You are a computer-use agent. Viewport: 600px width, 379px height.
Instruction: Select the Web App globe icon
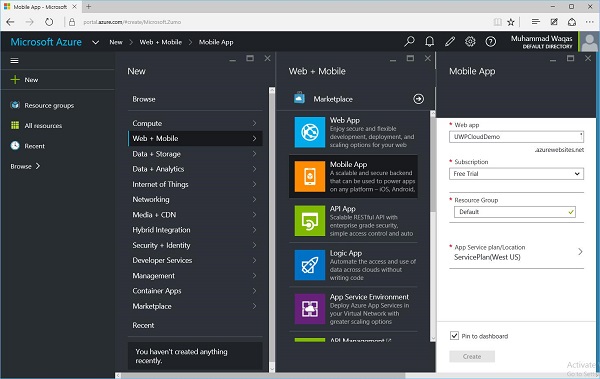click(x=310, y=132)
